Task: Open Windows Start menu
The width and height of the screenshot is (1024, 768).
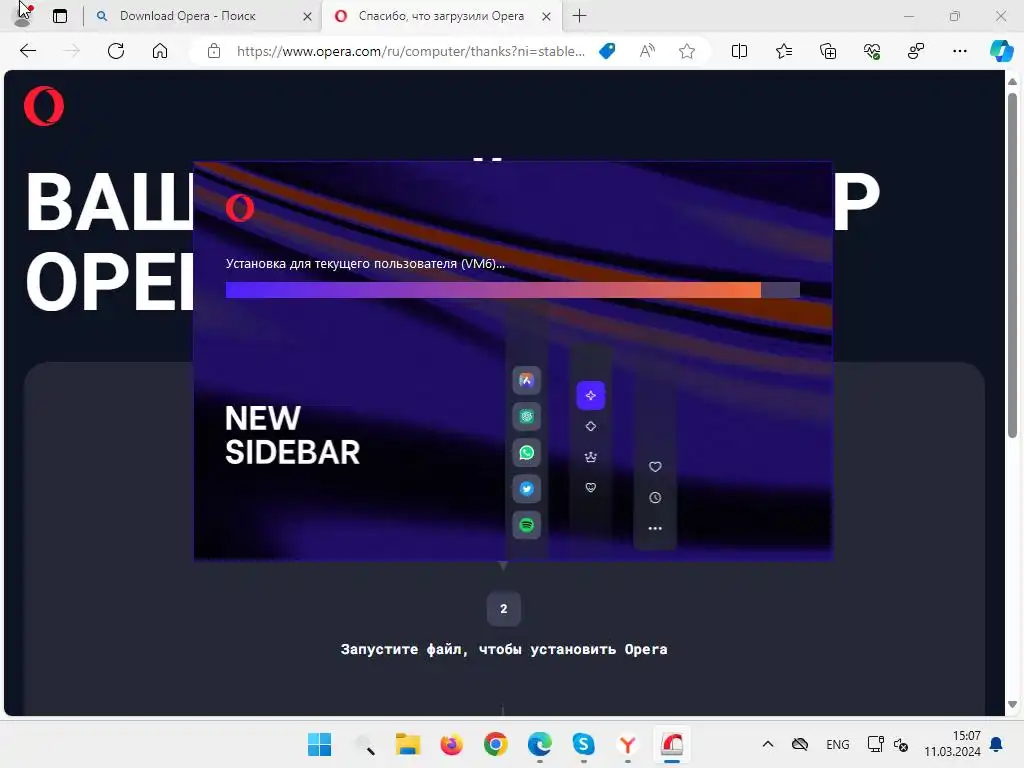Action: click(319, 744)
